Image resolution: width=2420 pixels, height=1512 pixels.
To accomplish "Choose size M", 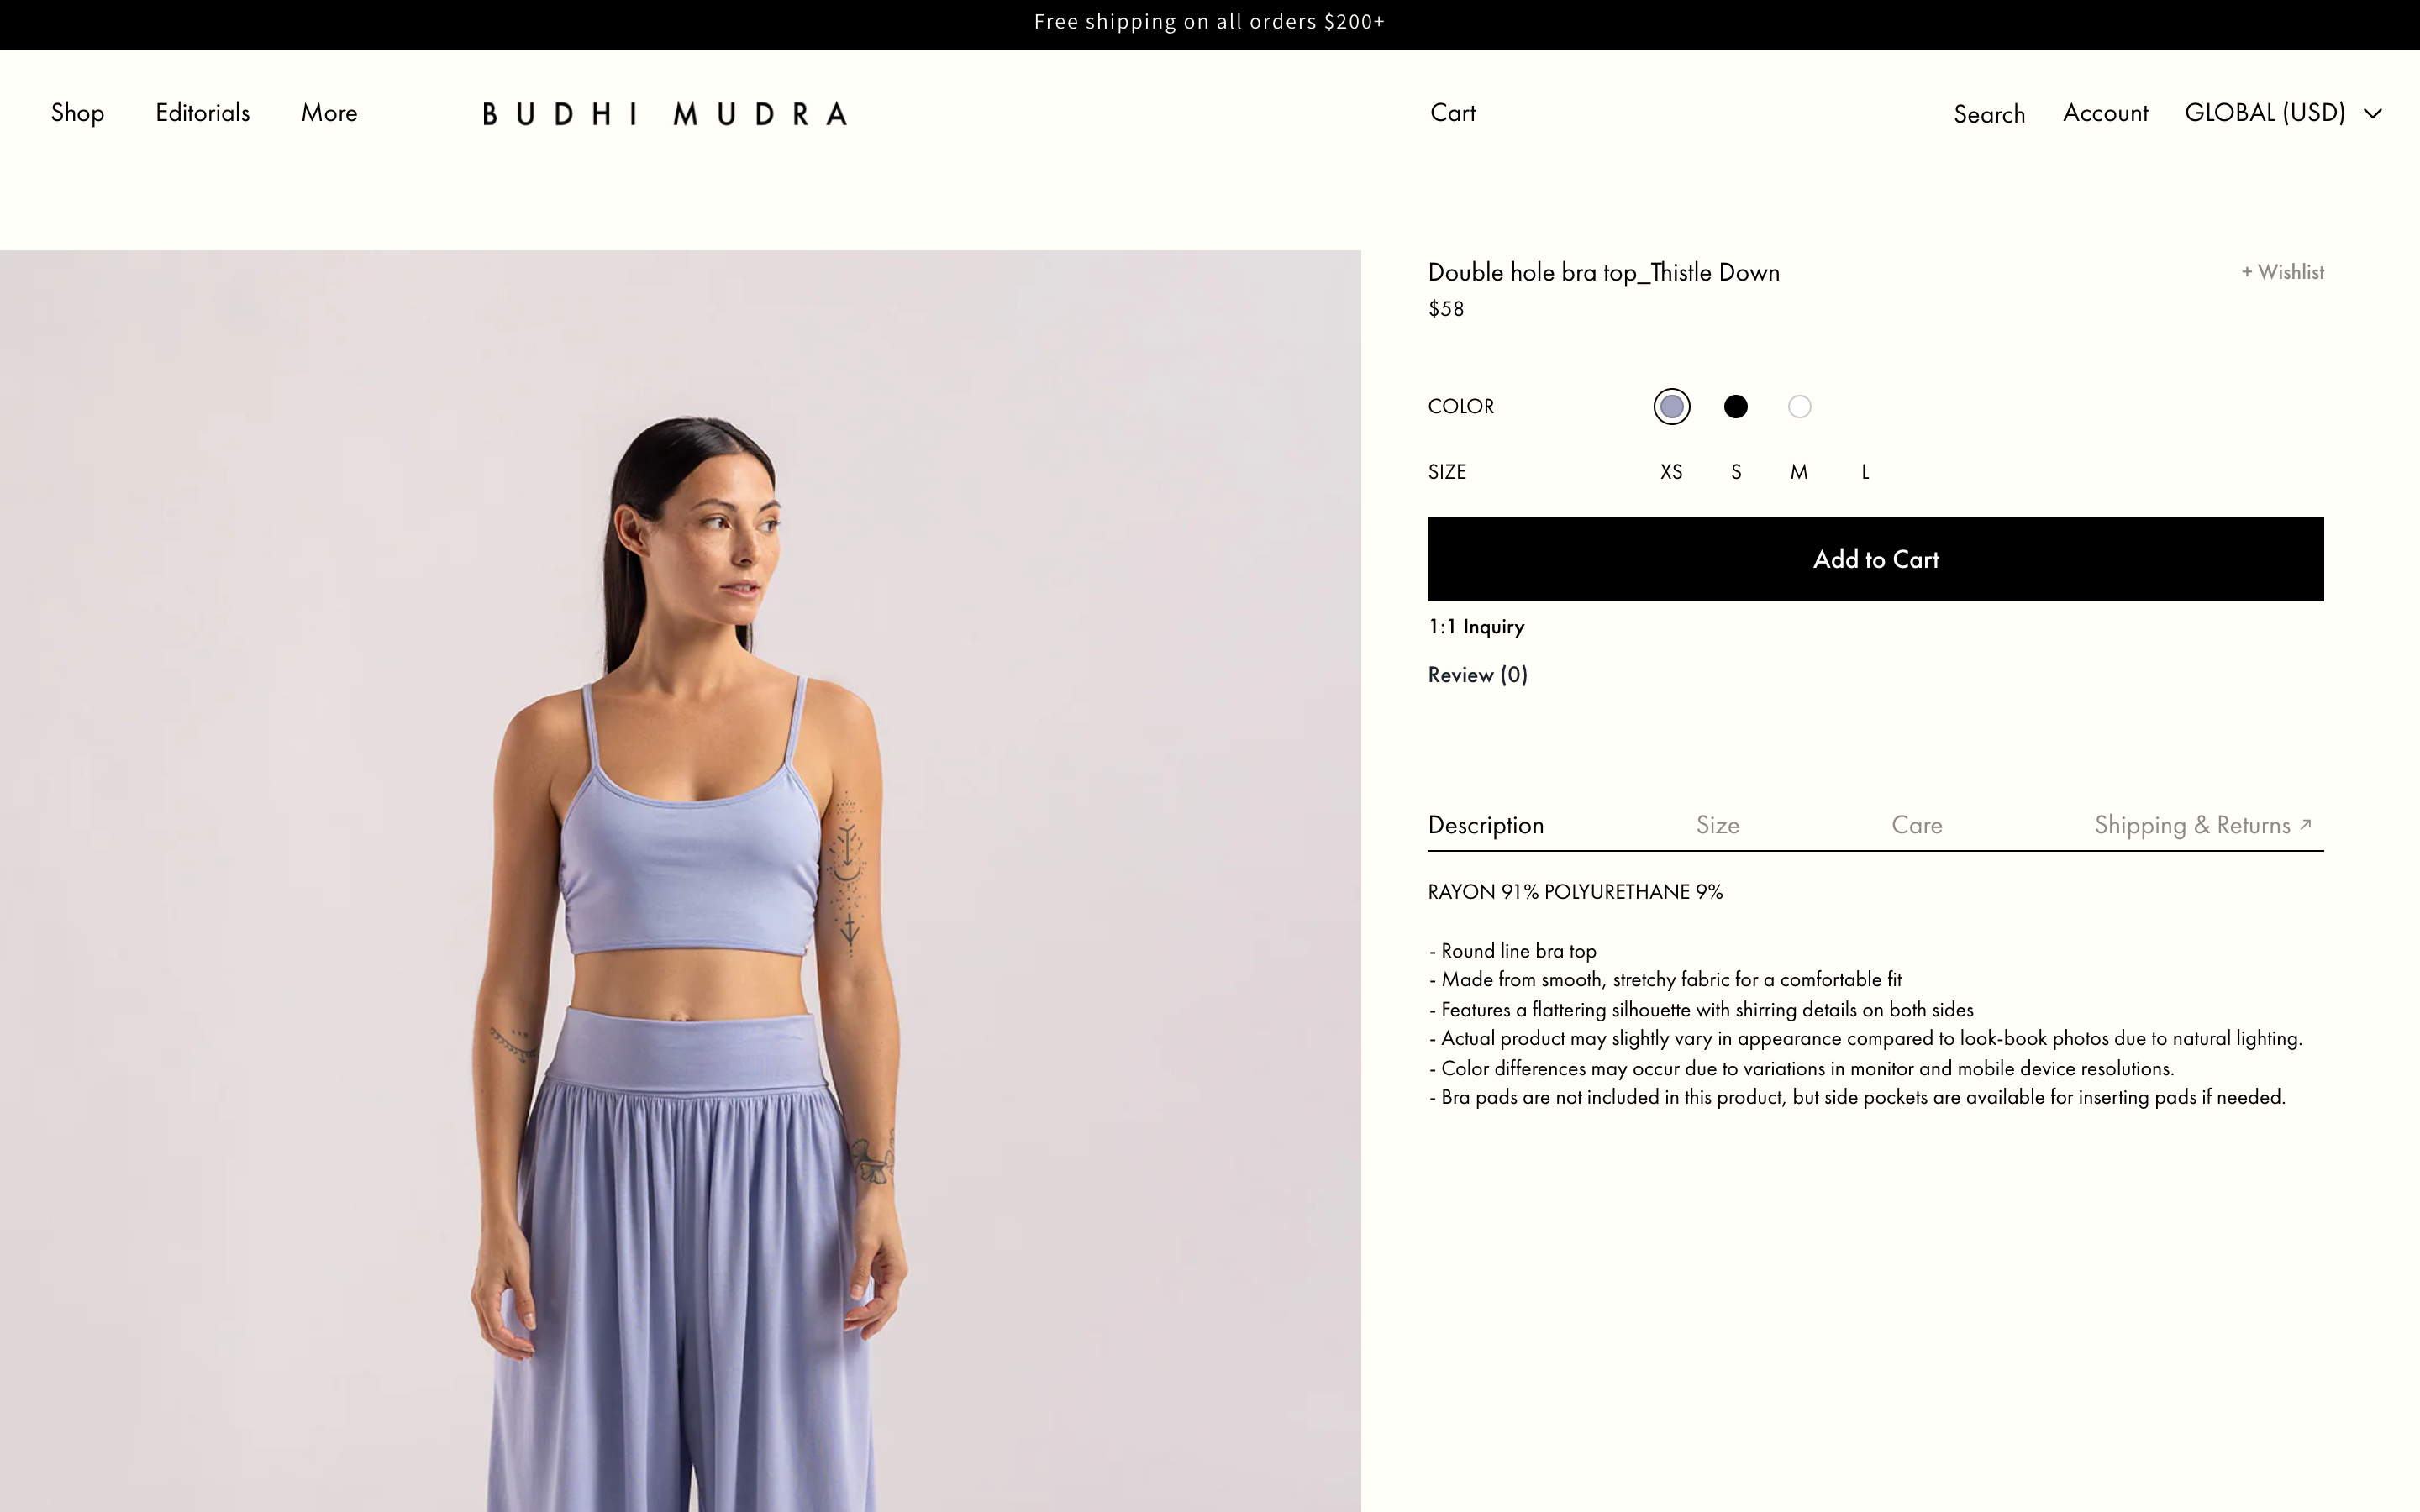I will click(1798, 472).
